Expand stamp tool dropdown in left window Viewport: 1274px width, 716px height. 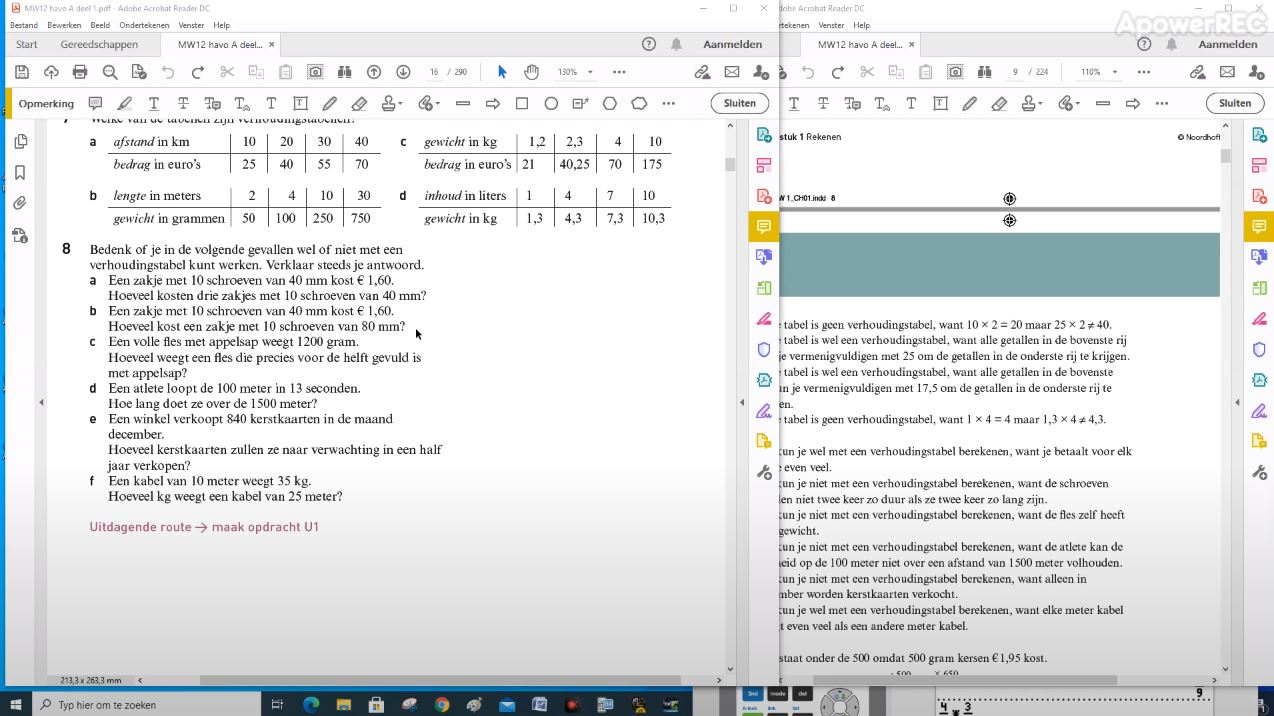400,103
